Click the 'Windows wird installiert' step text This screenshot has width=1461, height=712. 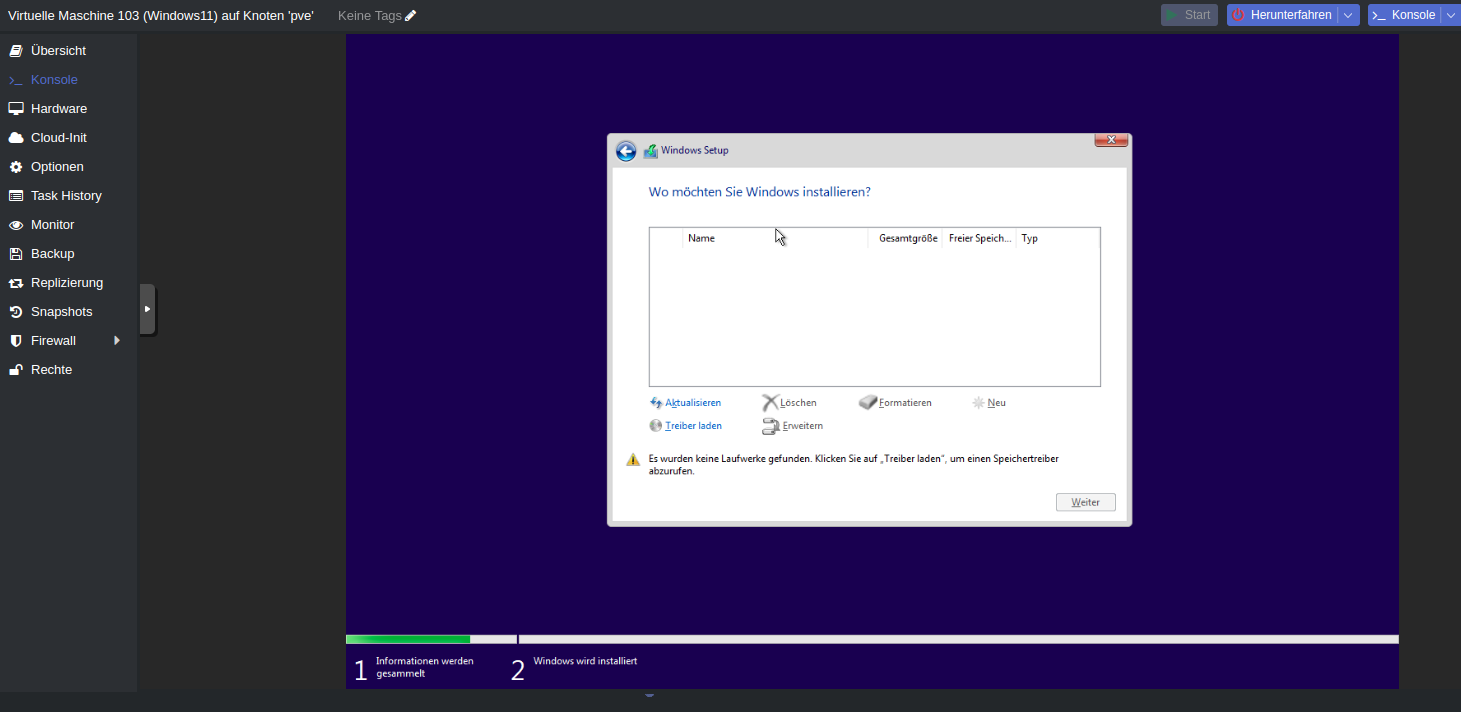click(585, 661)
